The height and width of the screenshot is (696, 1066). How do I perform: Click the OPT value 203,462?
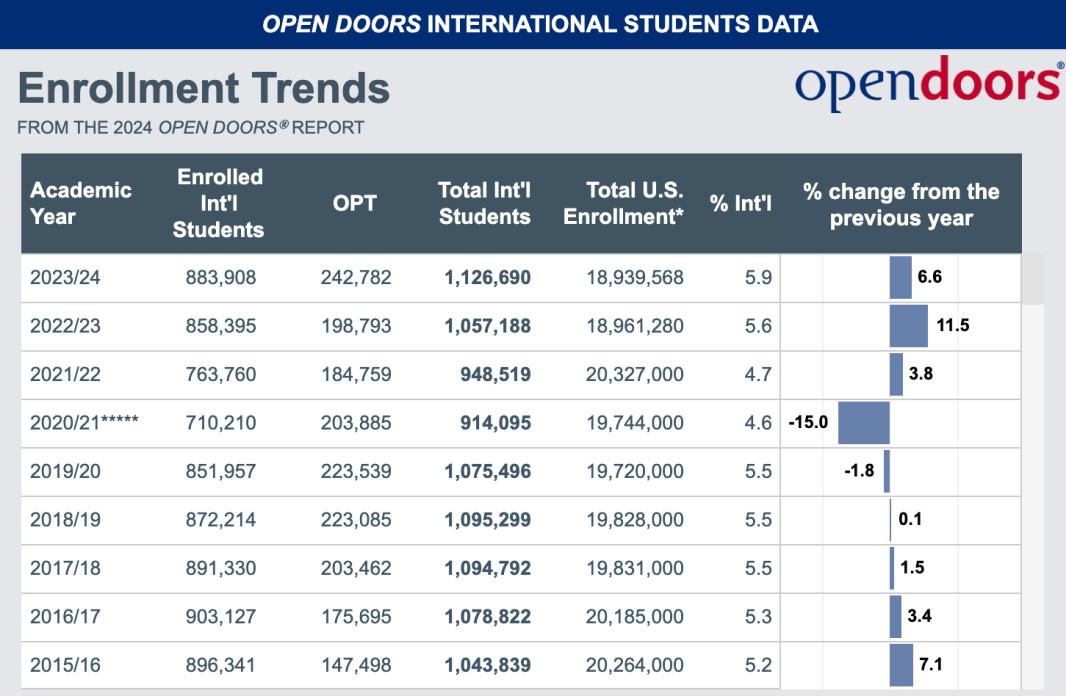click(356, 568)
